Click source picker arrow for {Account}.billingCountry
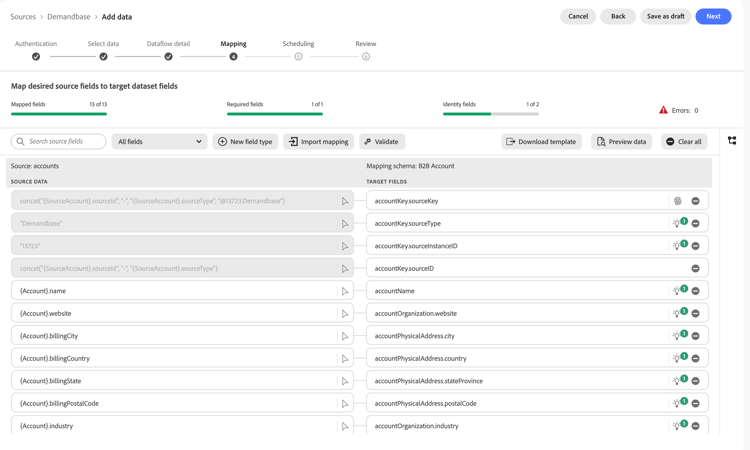This screenshot has height=450, width=750. click(x=345, y=358)
